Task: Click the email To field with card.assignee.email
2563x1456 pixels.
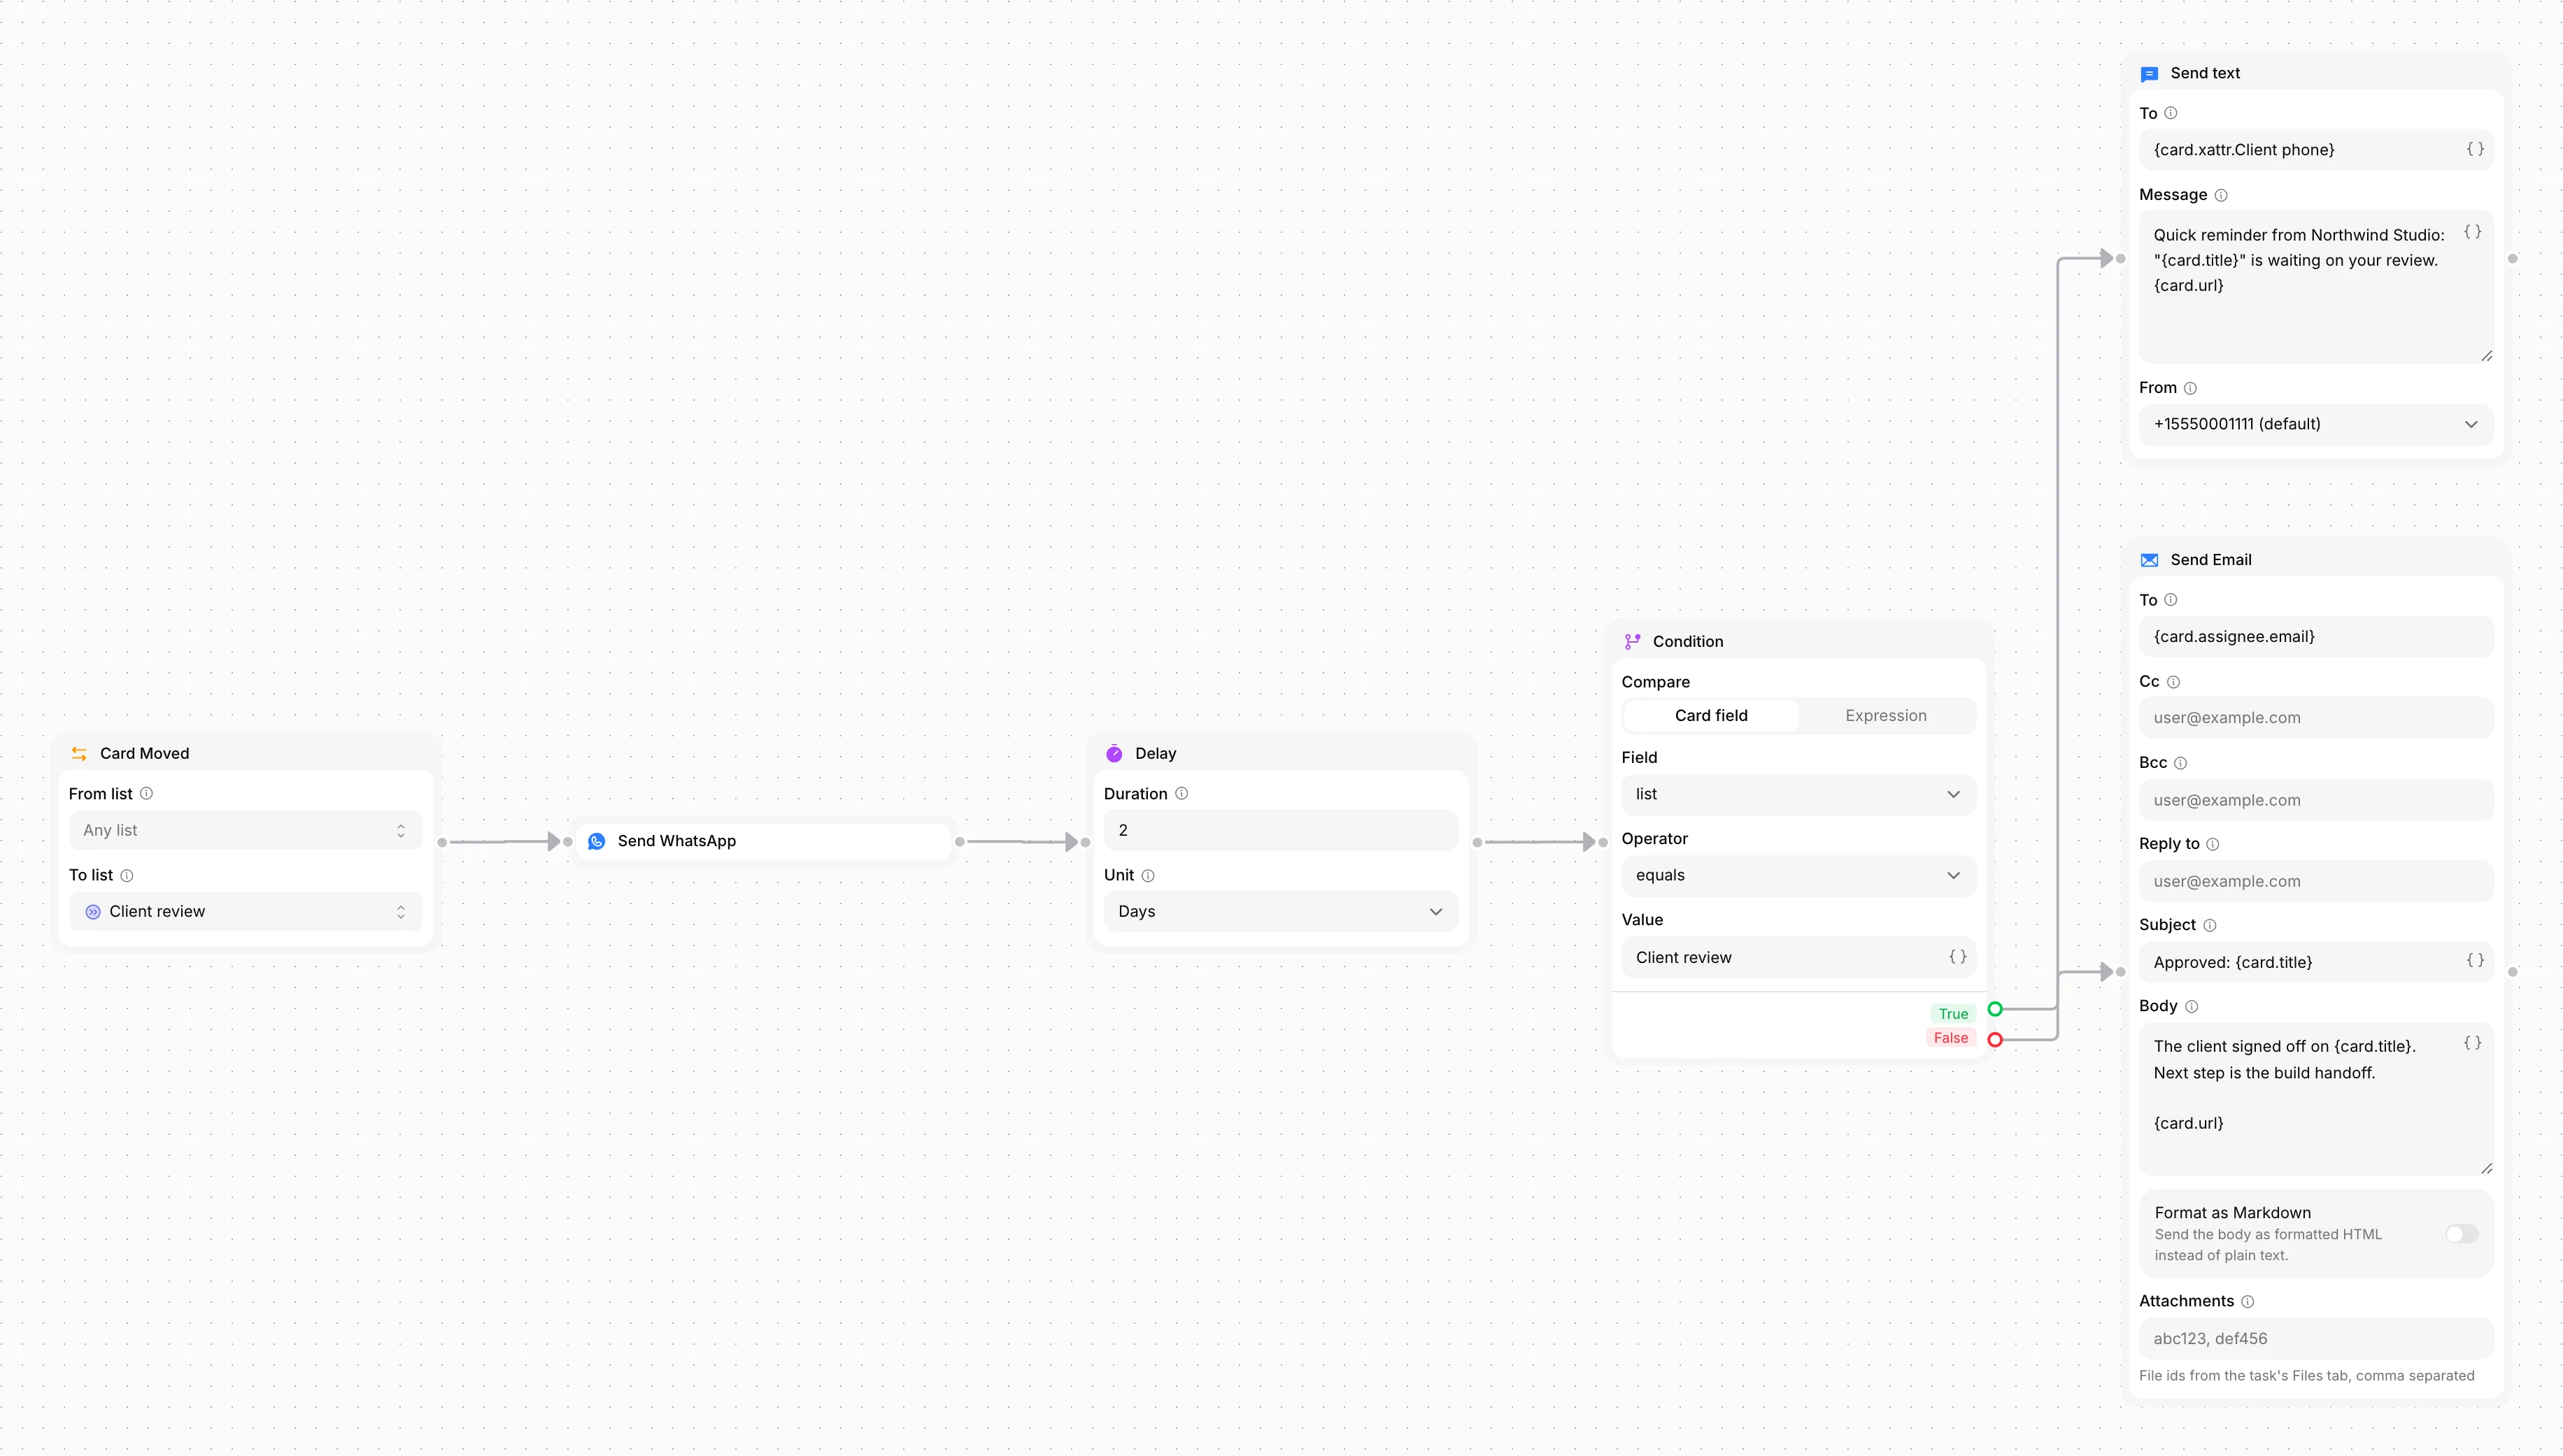Action: click(2315, 636)
